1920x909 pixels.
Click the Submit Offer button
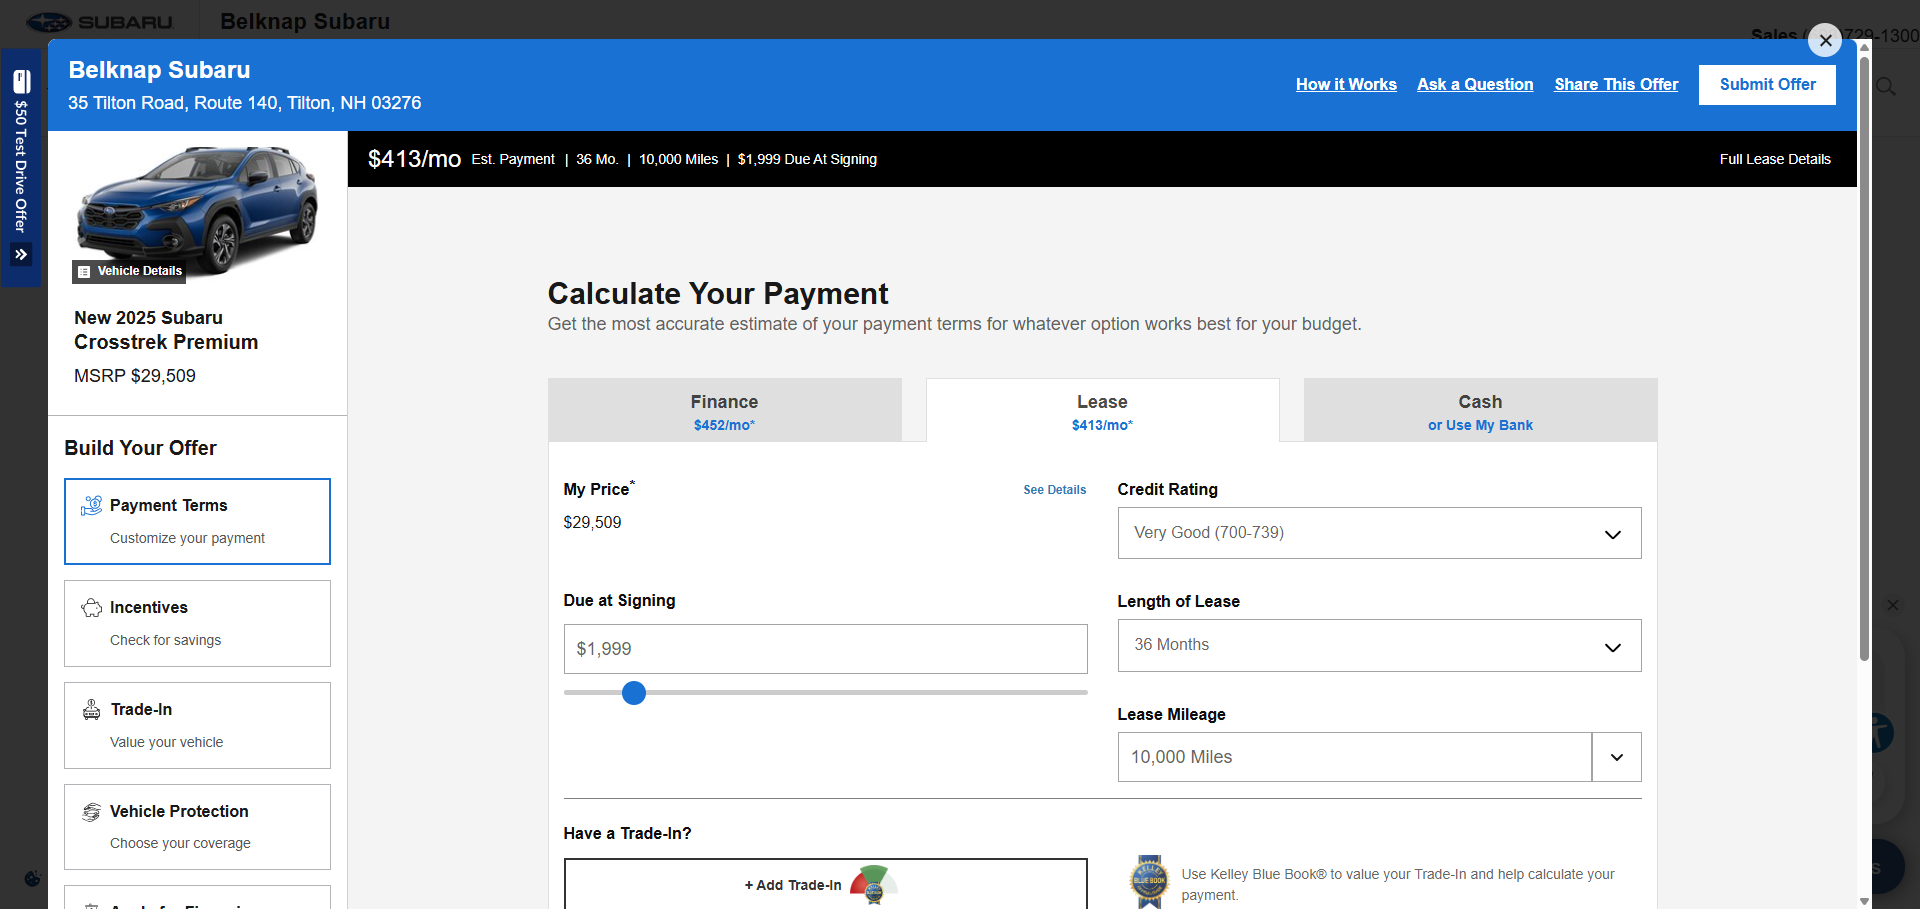(1767, 85)
